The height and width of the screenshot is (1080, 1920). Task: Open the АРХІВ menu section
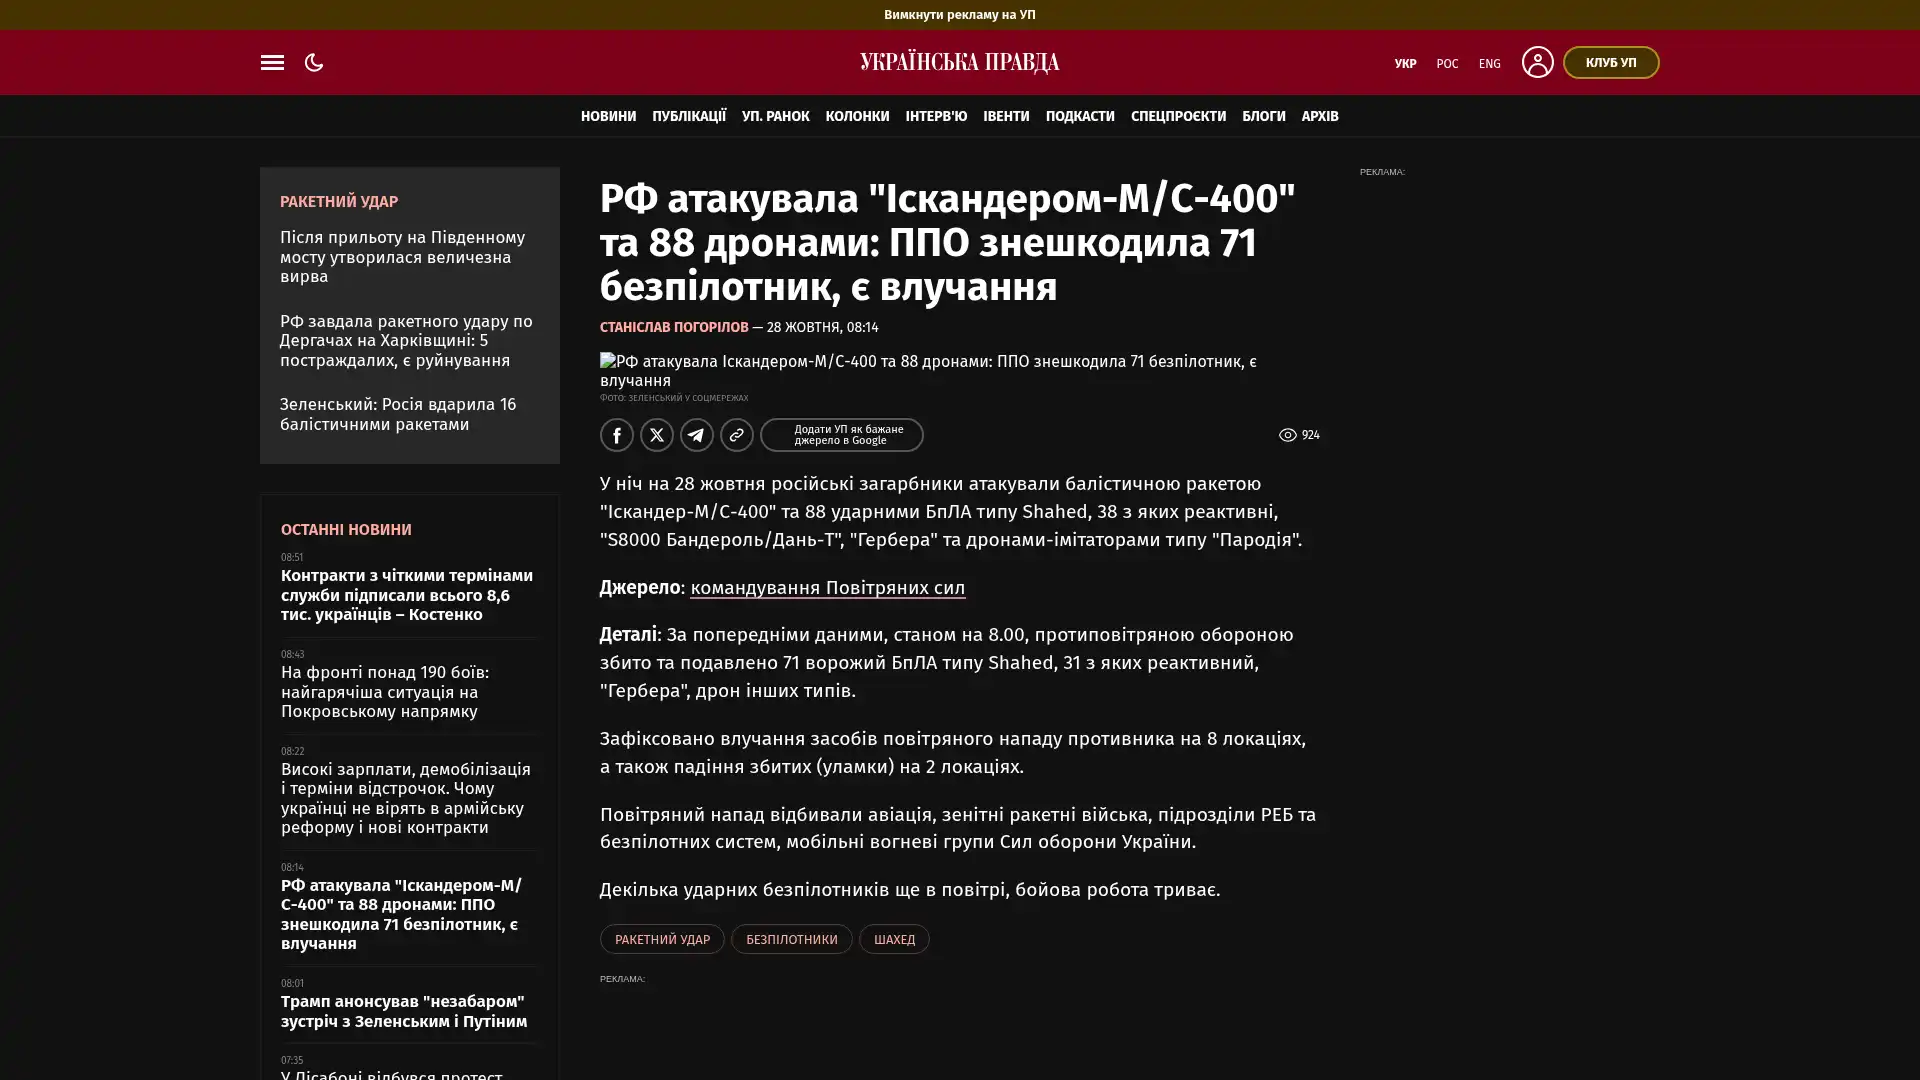coord(1320,116)
